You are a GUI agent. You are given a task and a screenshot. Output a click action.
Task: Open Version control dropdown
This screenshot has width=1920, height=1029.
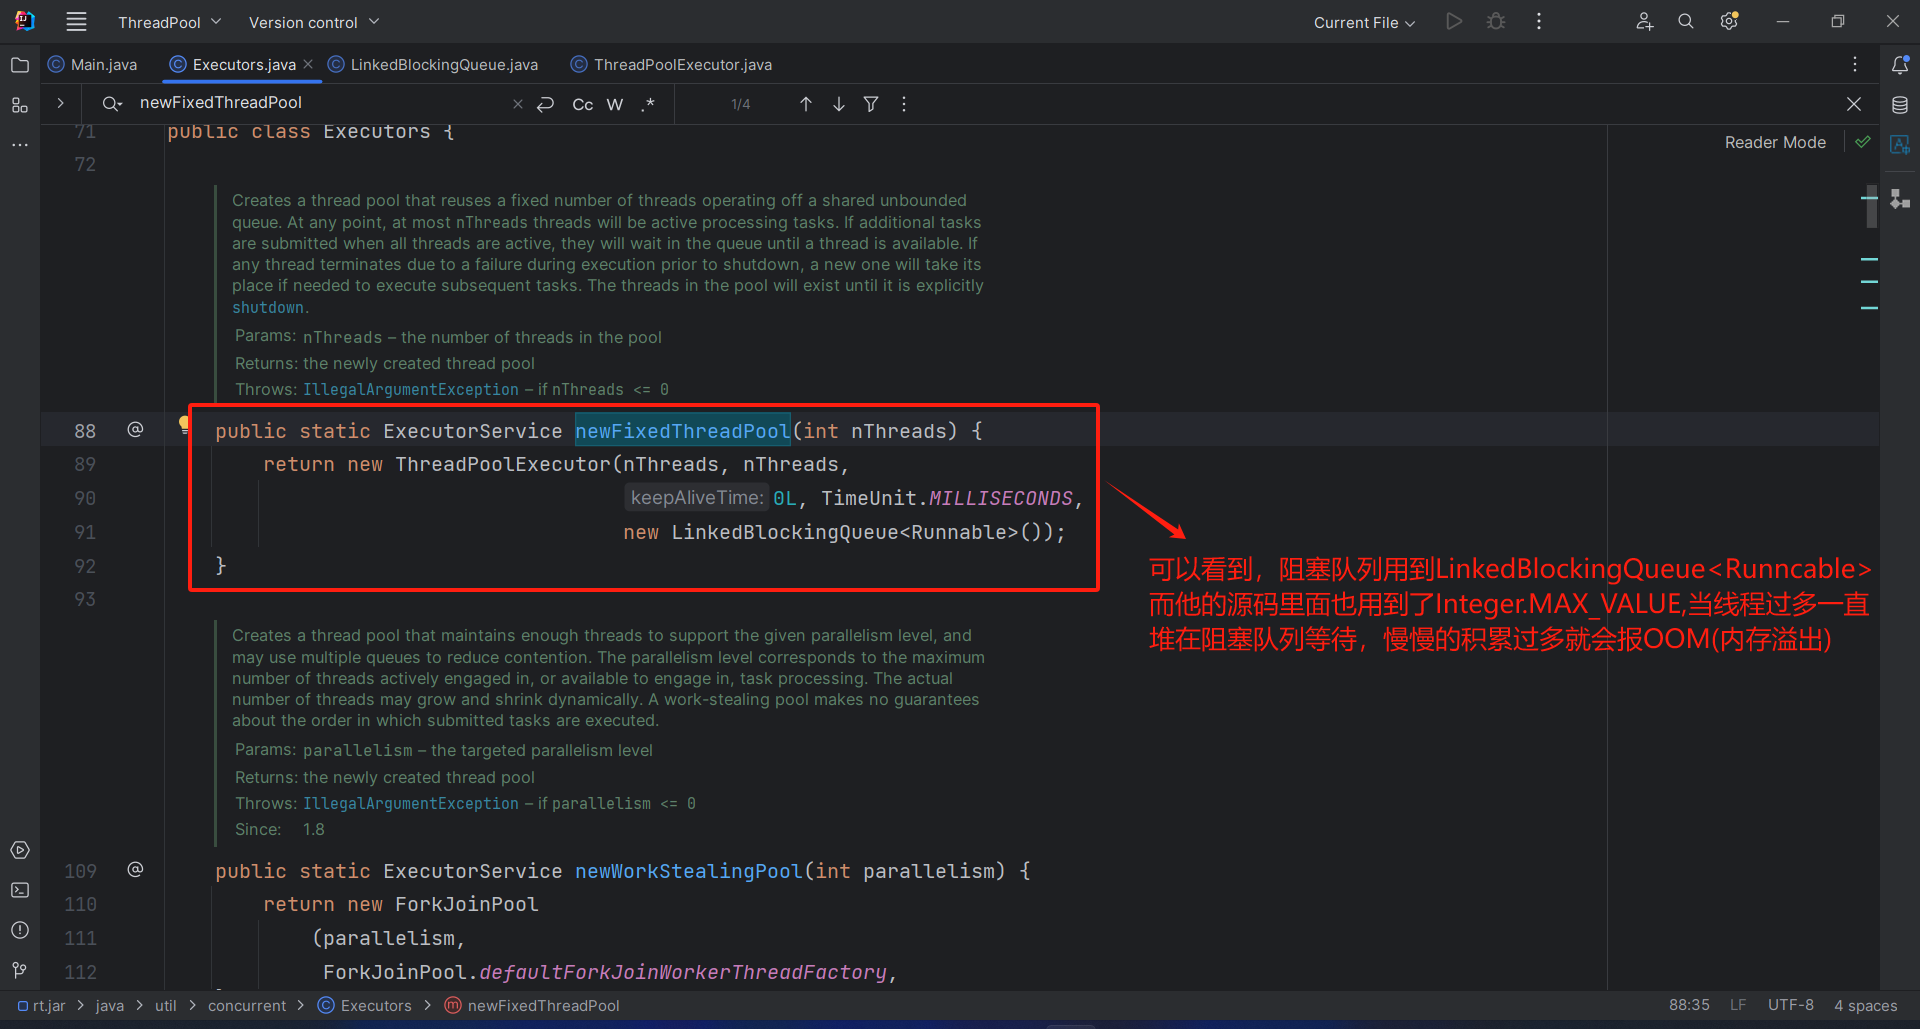pyautogui.click(x=314, y=22)
